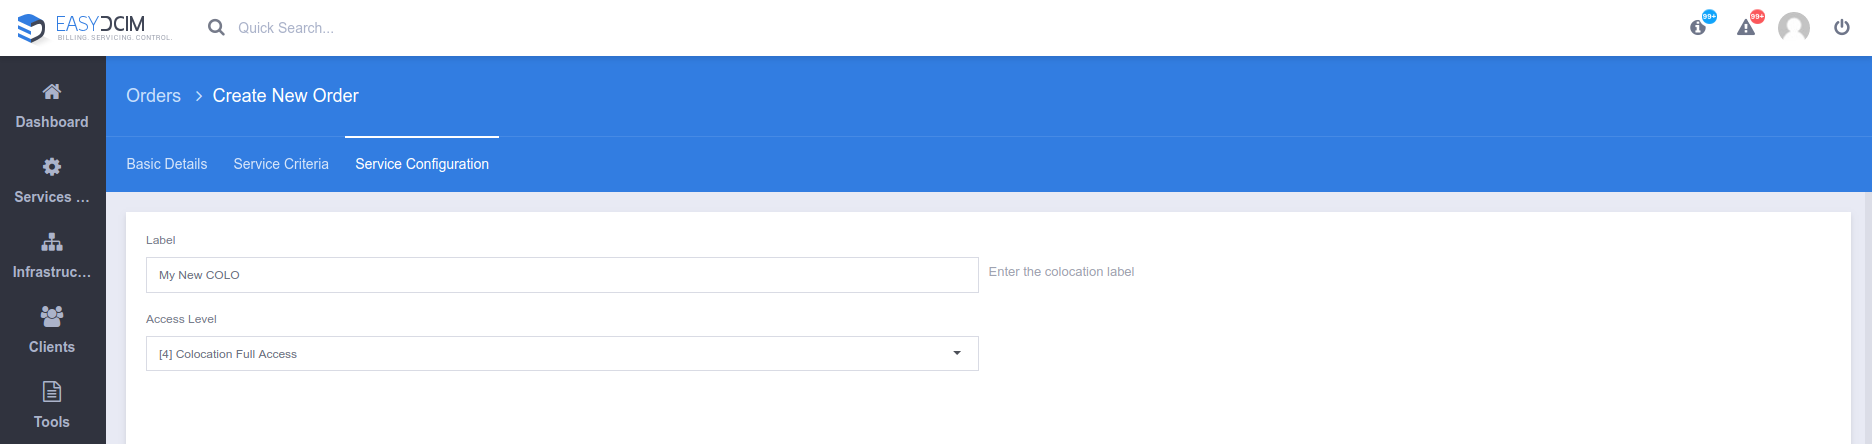Image resolution: width=1872 pixels, height=444 pixels.
Task: Click the user avatar picture
Action: [1794, 27]
